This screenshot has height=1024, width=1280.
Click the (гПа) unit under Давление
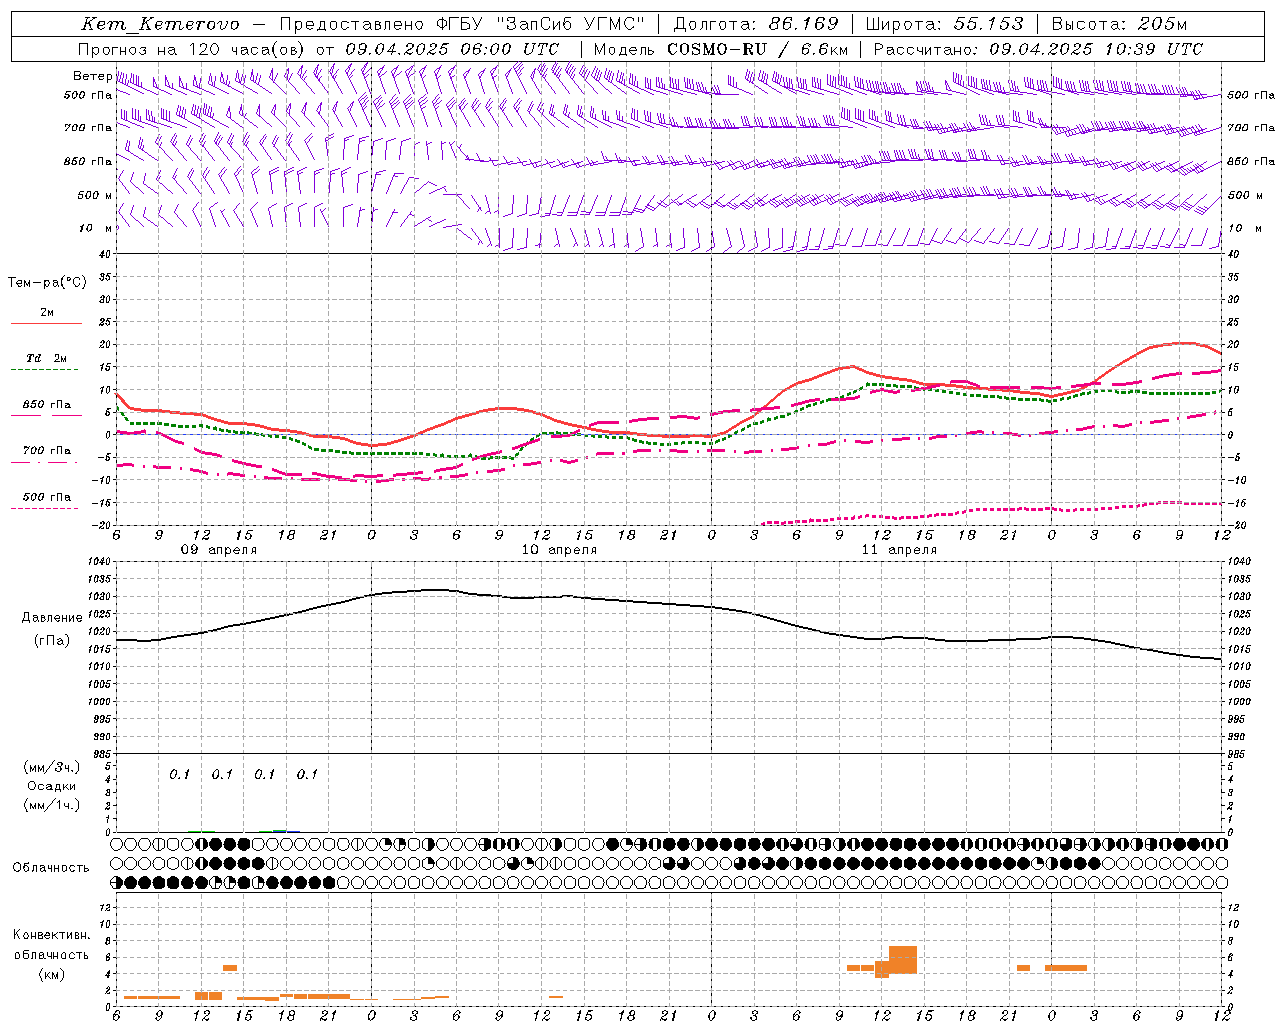(x=52, y=641)
